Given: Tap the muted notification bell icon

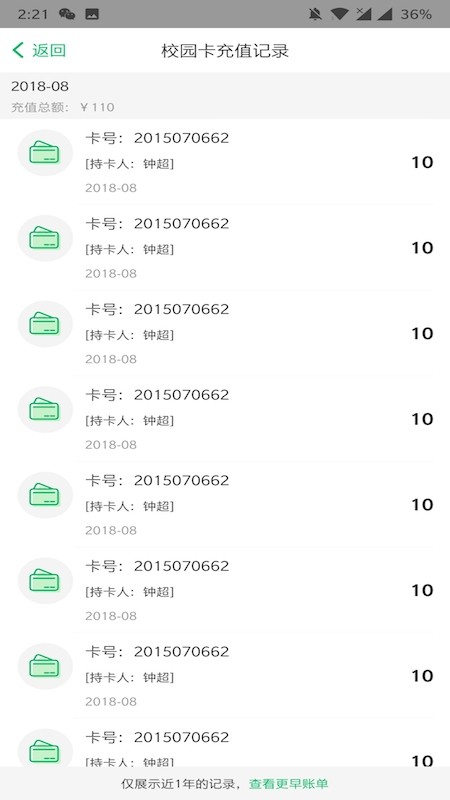Looking at the screenshot, I should (x=315, y=14).
